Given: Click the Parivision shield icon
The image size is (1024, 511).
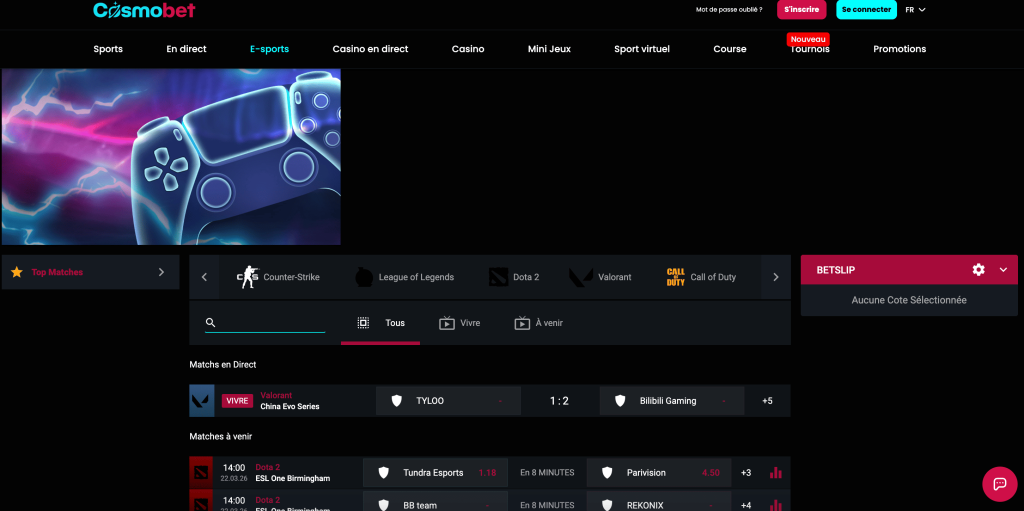Looking at the screenshot, I should 607,472.
